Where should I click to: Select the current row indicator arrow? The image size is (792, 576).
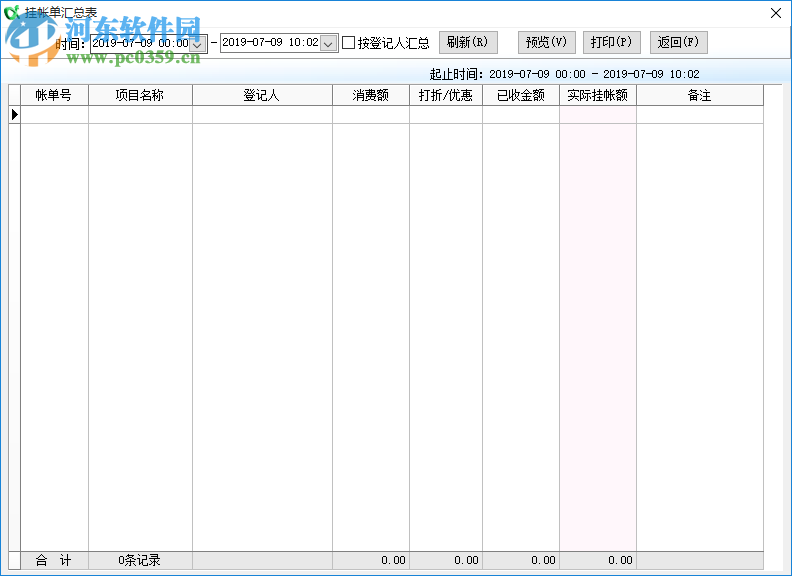[15, 115]
